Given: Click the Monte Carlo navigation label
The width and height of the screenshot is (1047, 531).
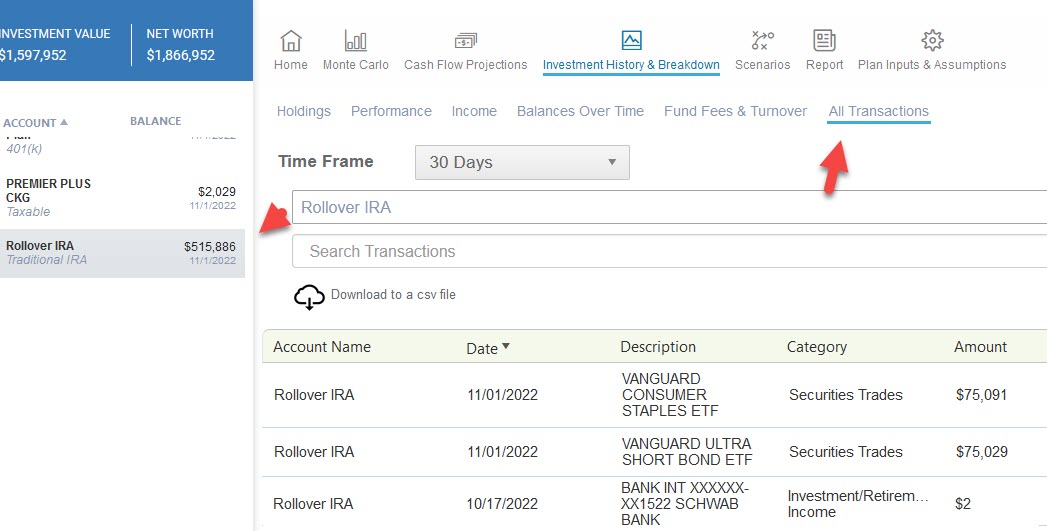Looking at the screenshot, I should pyautogui.click(x=355, y=65).
